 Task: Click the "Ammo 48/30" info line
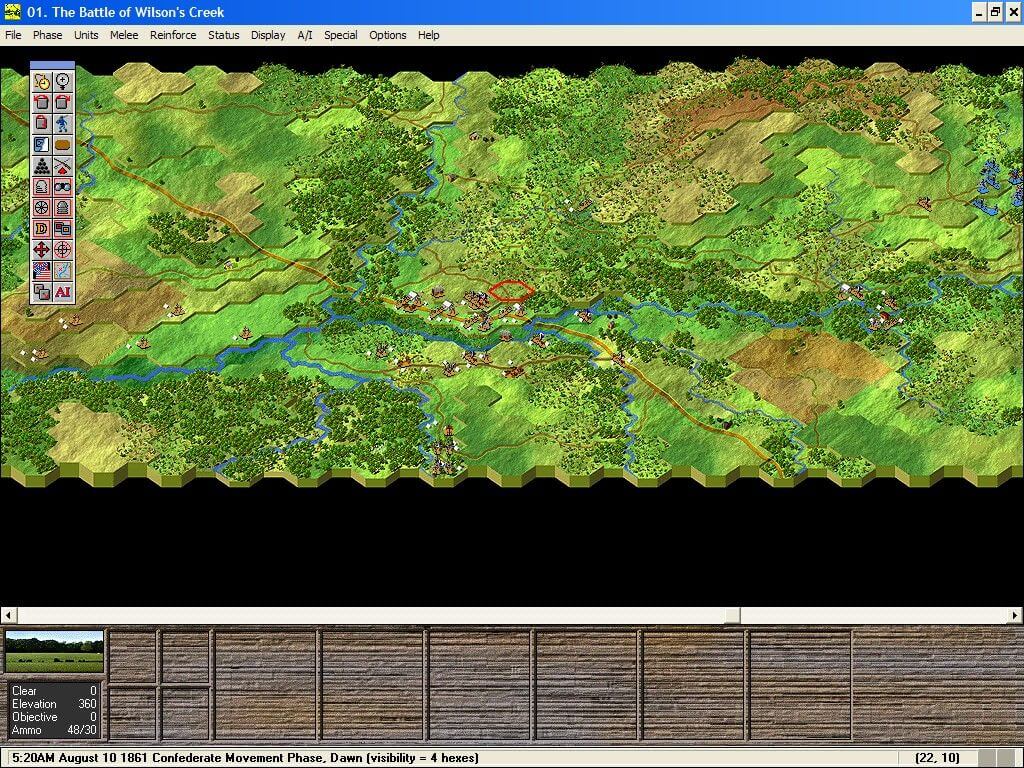(54, 730)
